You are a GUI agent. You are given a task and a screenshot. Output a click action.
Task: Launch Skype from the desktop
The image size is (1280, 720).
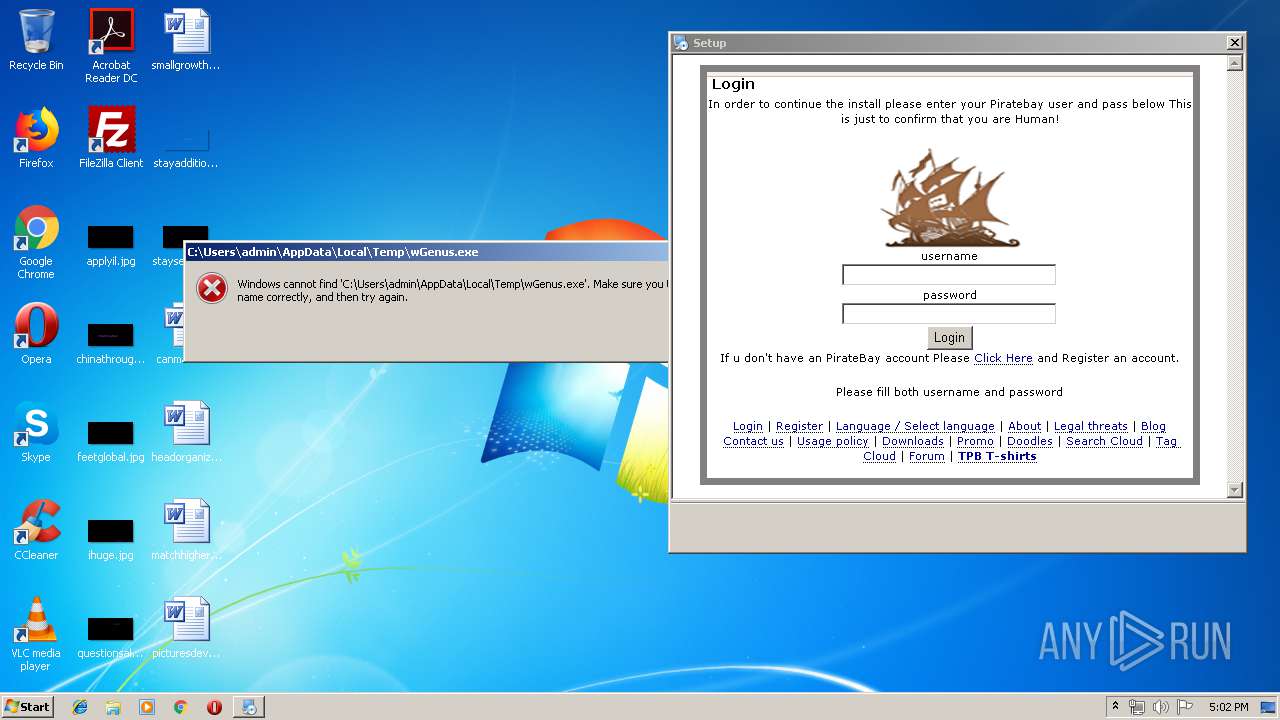click(x=36, y=432)
